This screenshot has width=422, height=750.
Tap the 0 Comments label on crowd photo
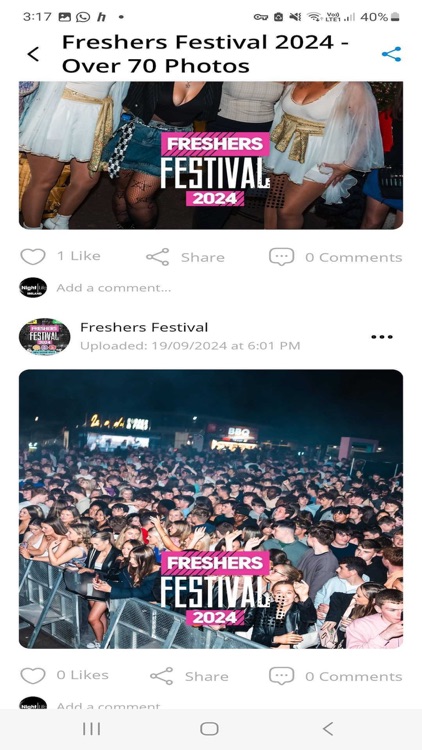pos(354,676)
